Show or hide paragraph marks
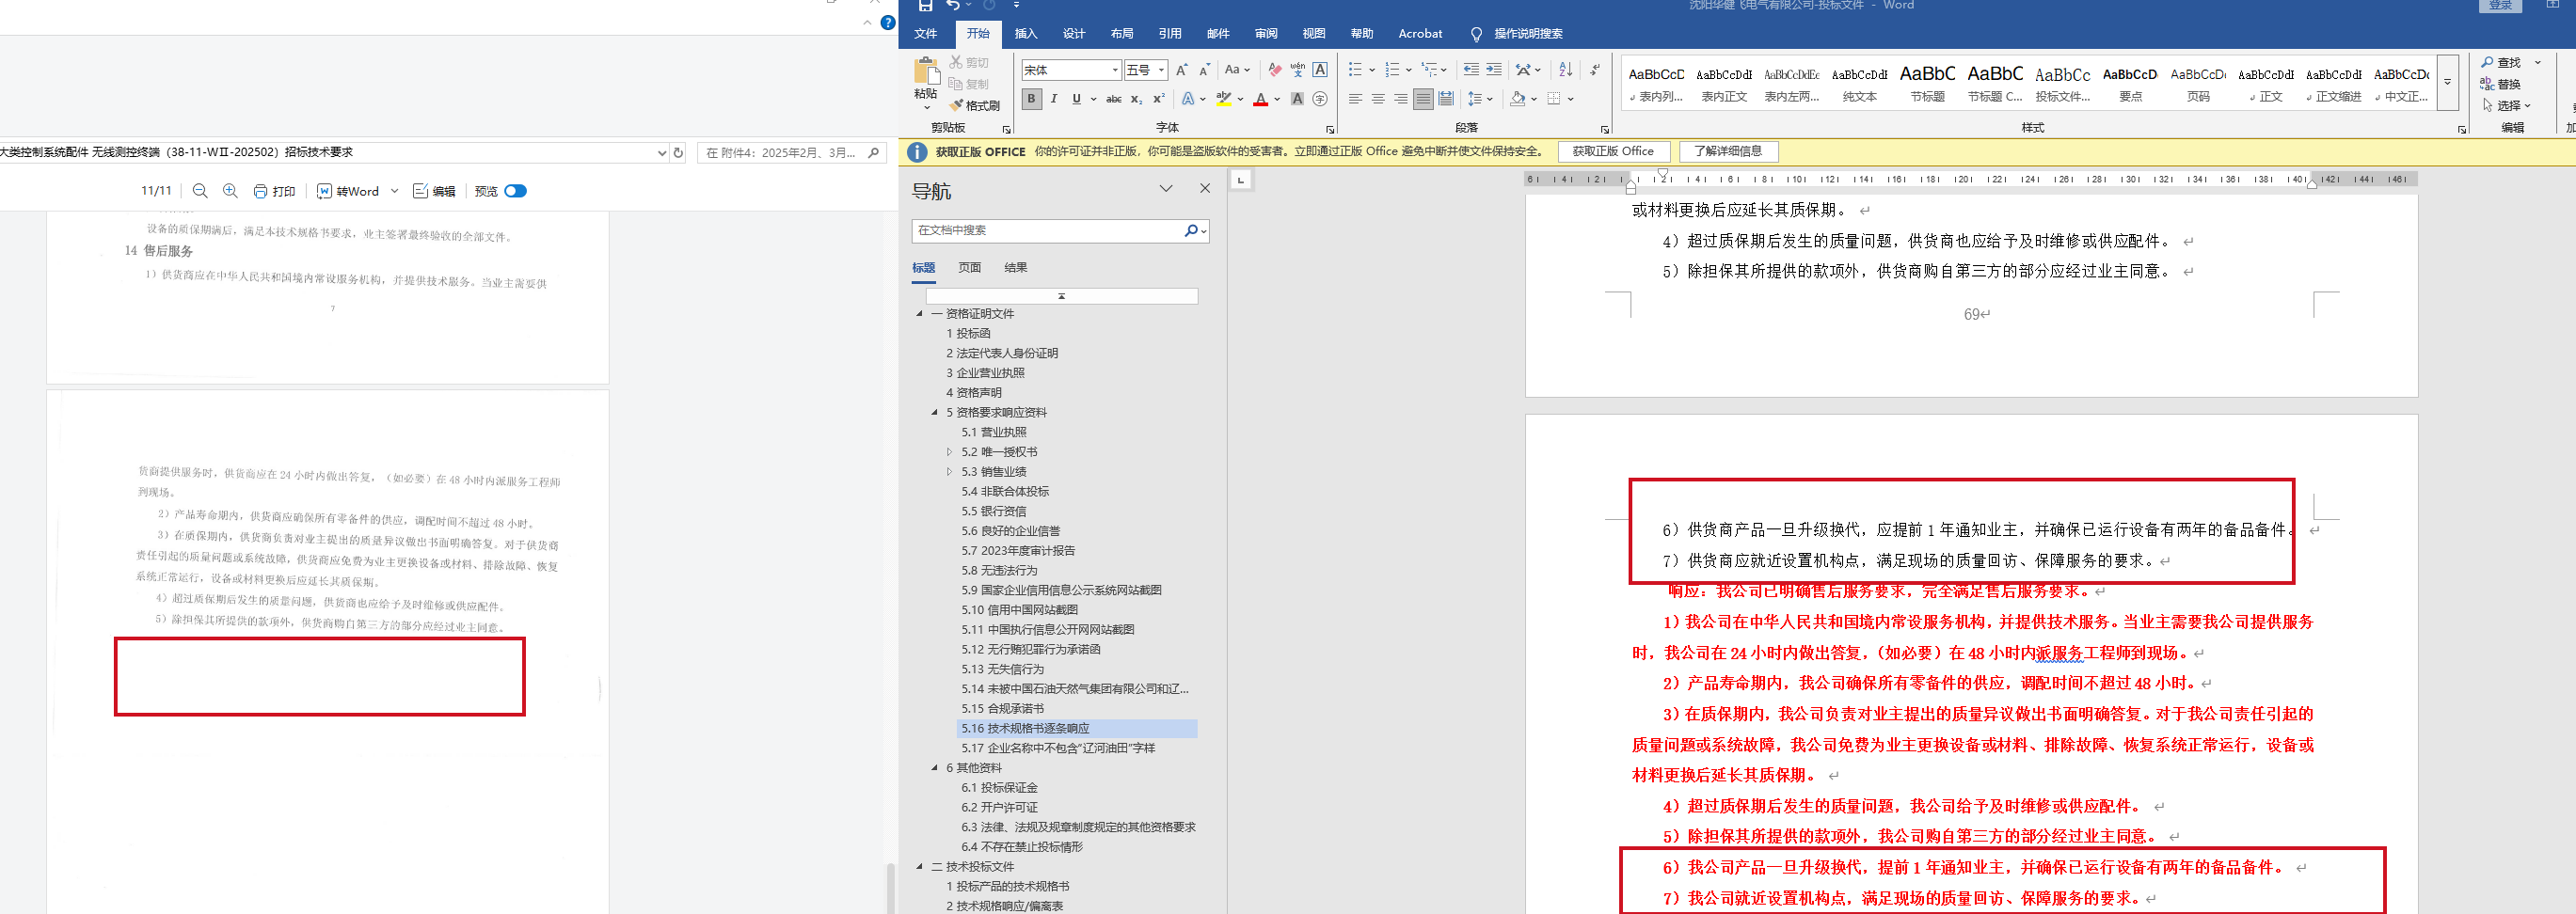2576x914 pixels. [x=1595, y=70]
